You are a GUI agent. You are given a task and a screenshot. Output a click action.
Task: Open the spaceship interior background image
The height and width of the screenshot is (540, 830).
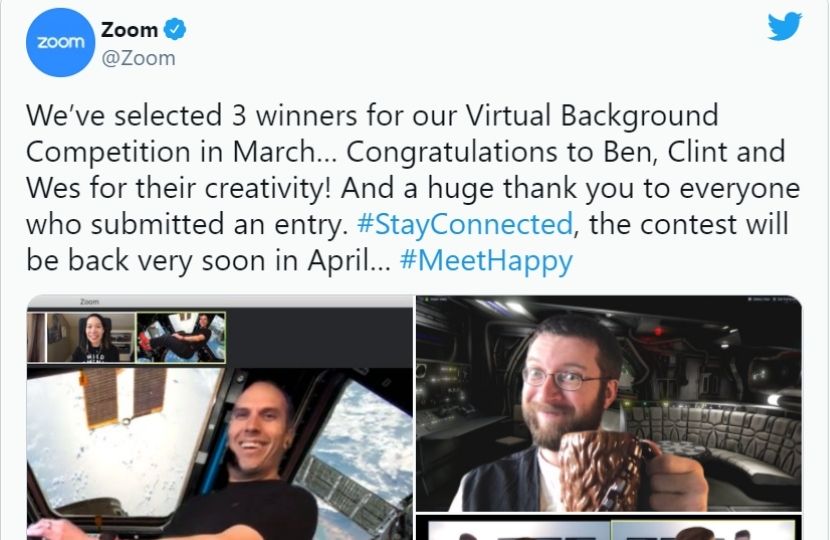click(x=609, y=404)
